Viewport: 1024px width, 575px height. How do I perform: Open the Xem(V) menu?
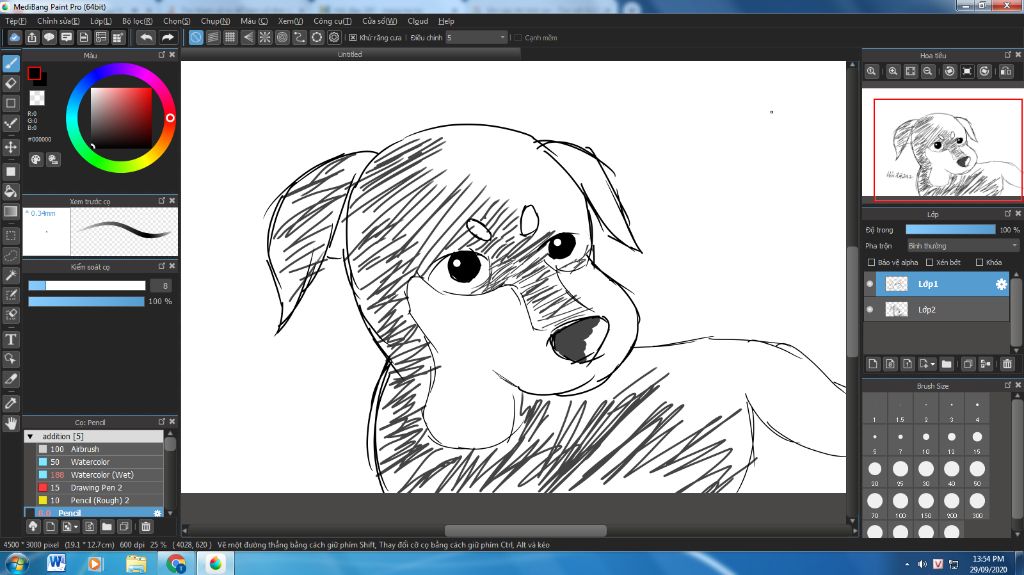291,22
